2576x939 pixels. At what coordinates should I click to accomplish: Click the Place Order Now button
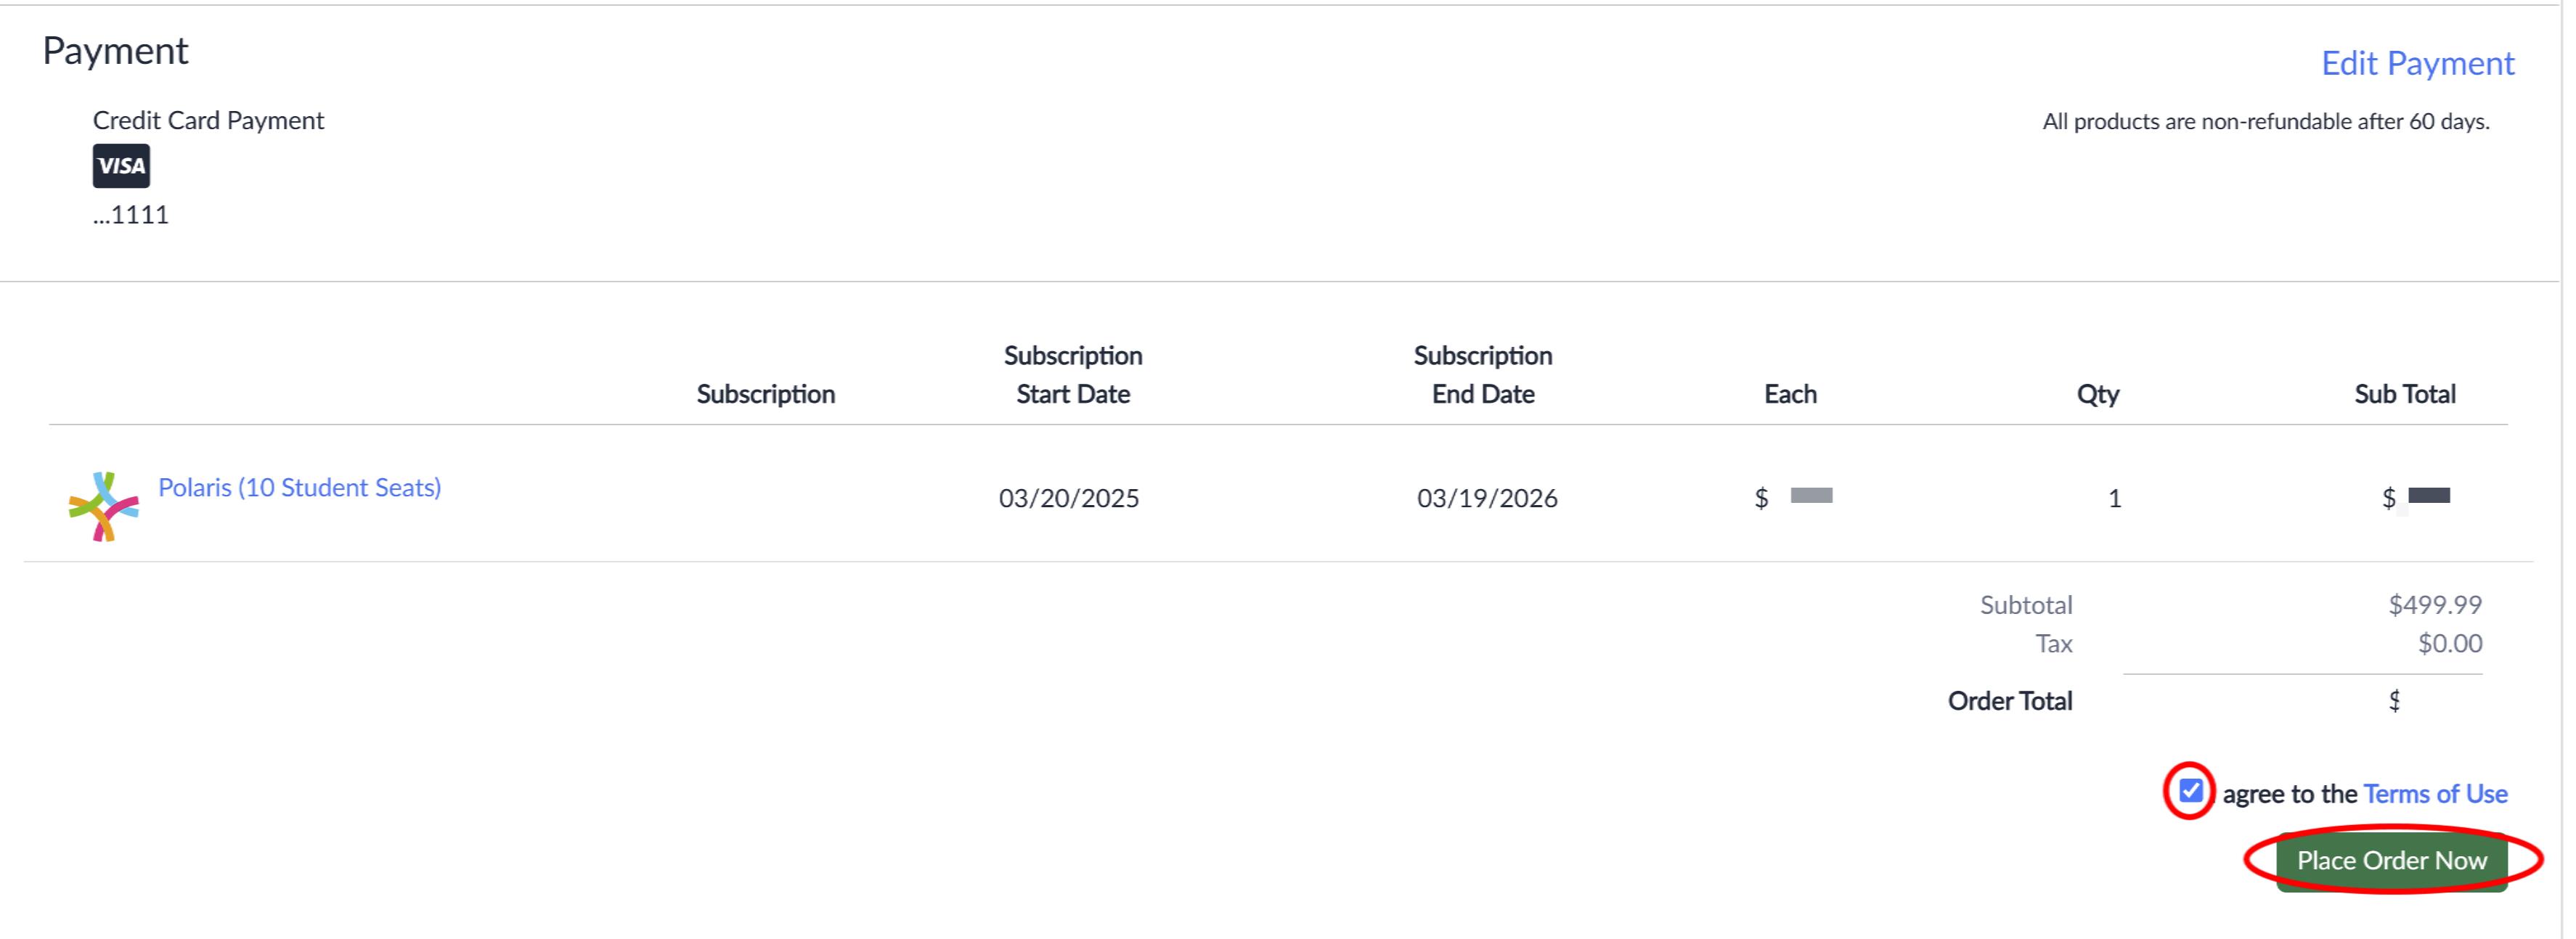(x=2391, y=861)
